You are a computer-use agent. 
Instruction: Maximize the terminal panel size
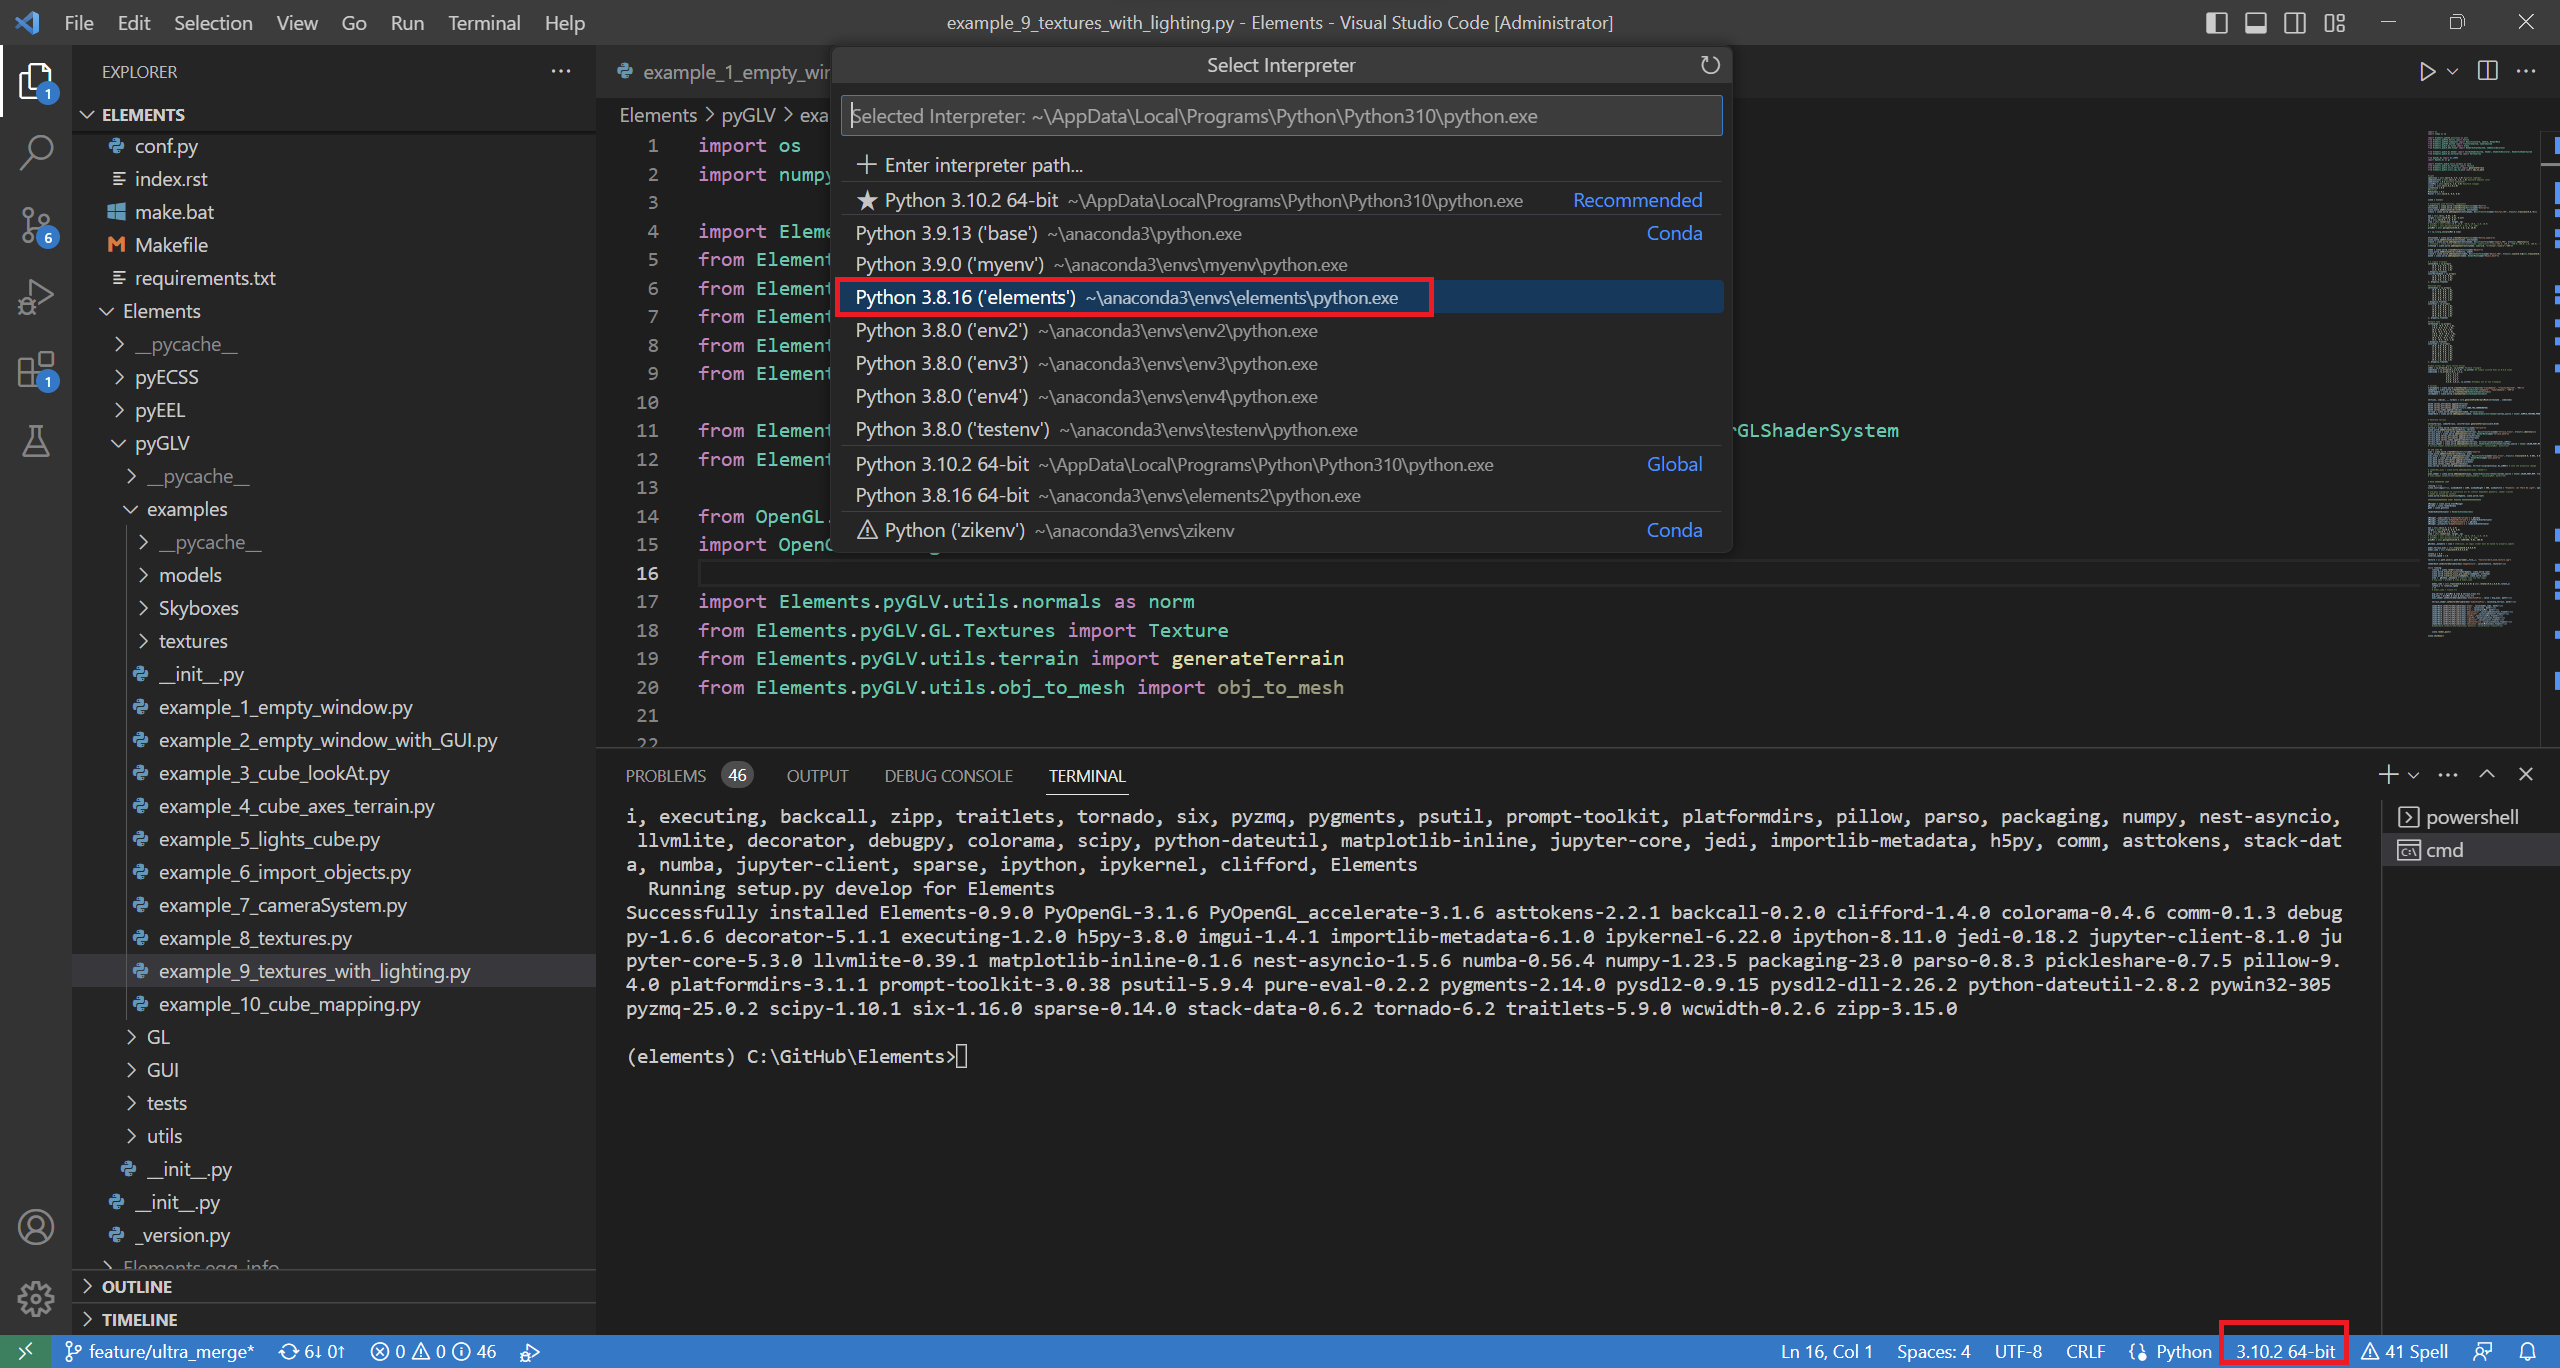coord(2487,774)
